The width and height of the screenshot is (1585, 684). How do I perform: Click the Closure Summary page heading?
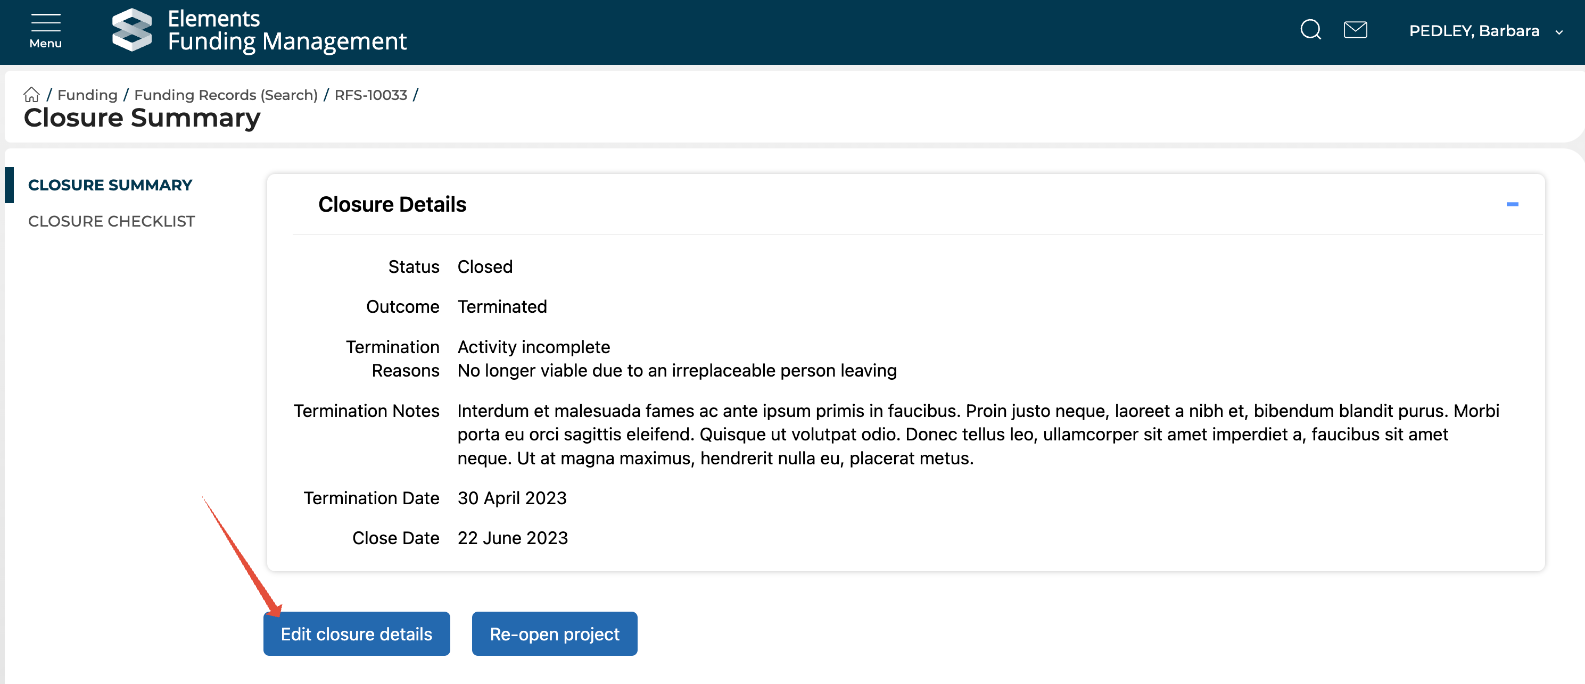(x=142, y=118)
